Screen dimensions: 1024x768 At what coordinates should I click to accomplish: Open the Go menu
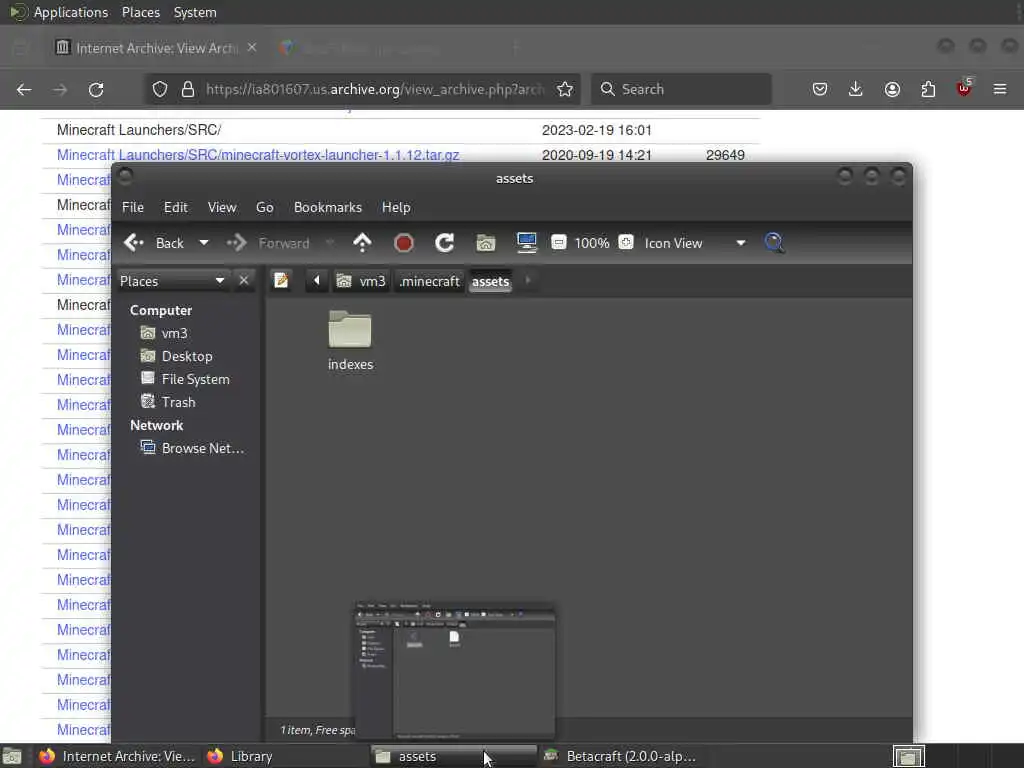pos(264,207)
